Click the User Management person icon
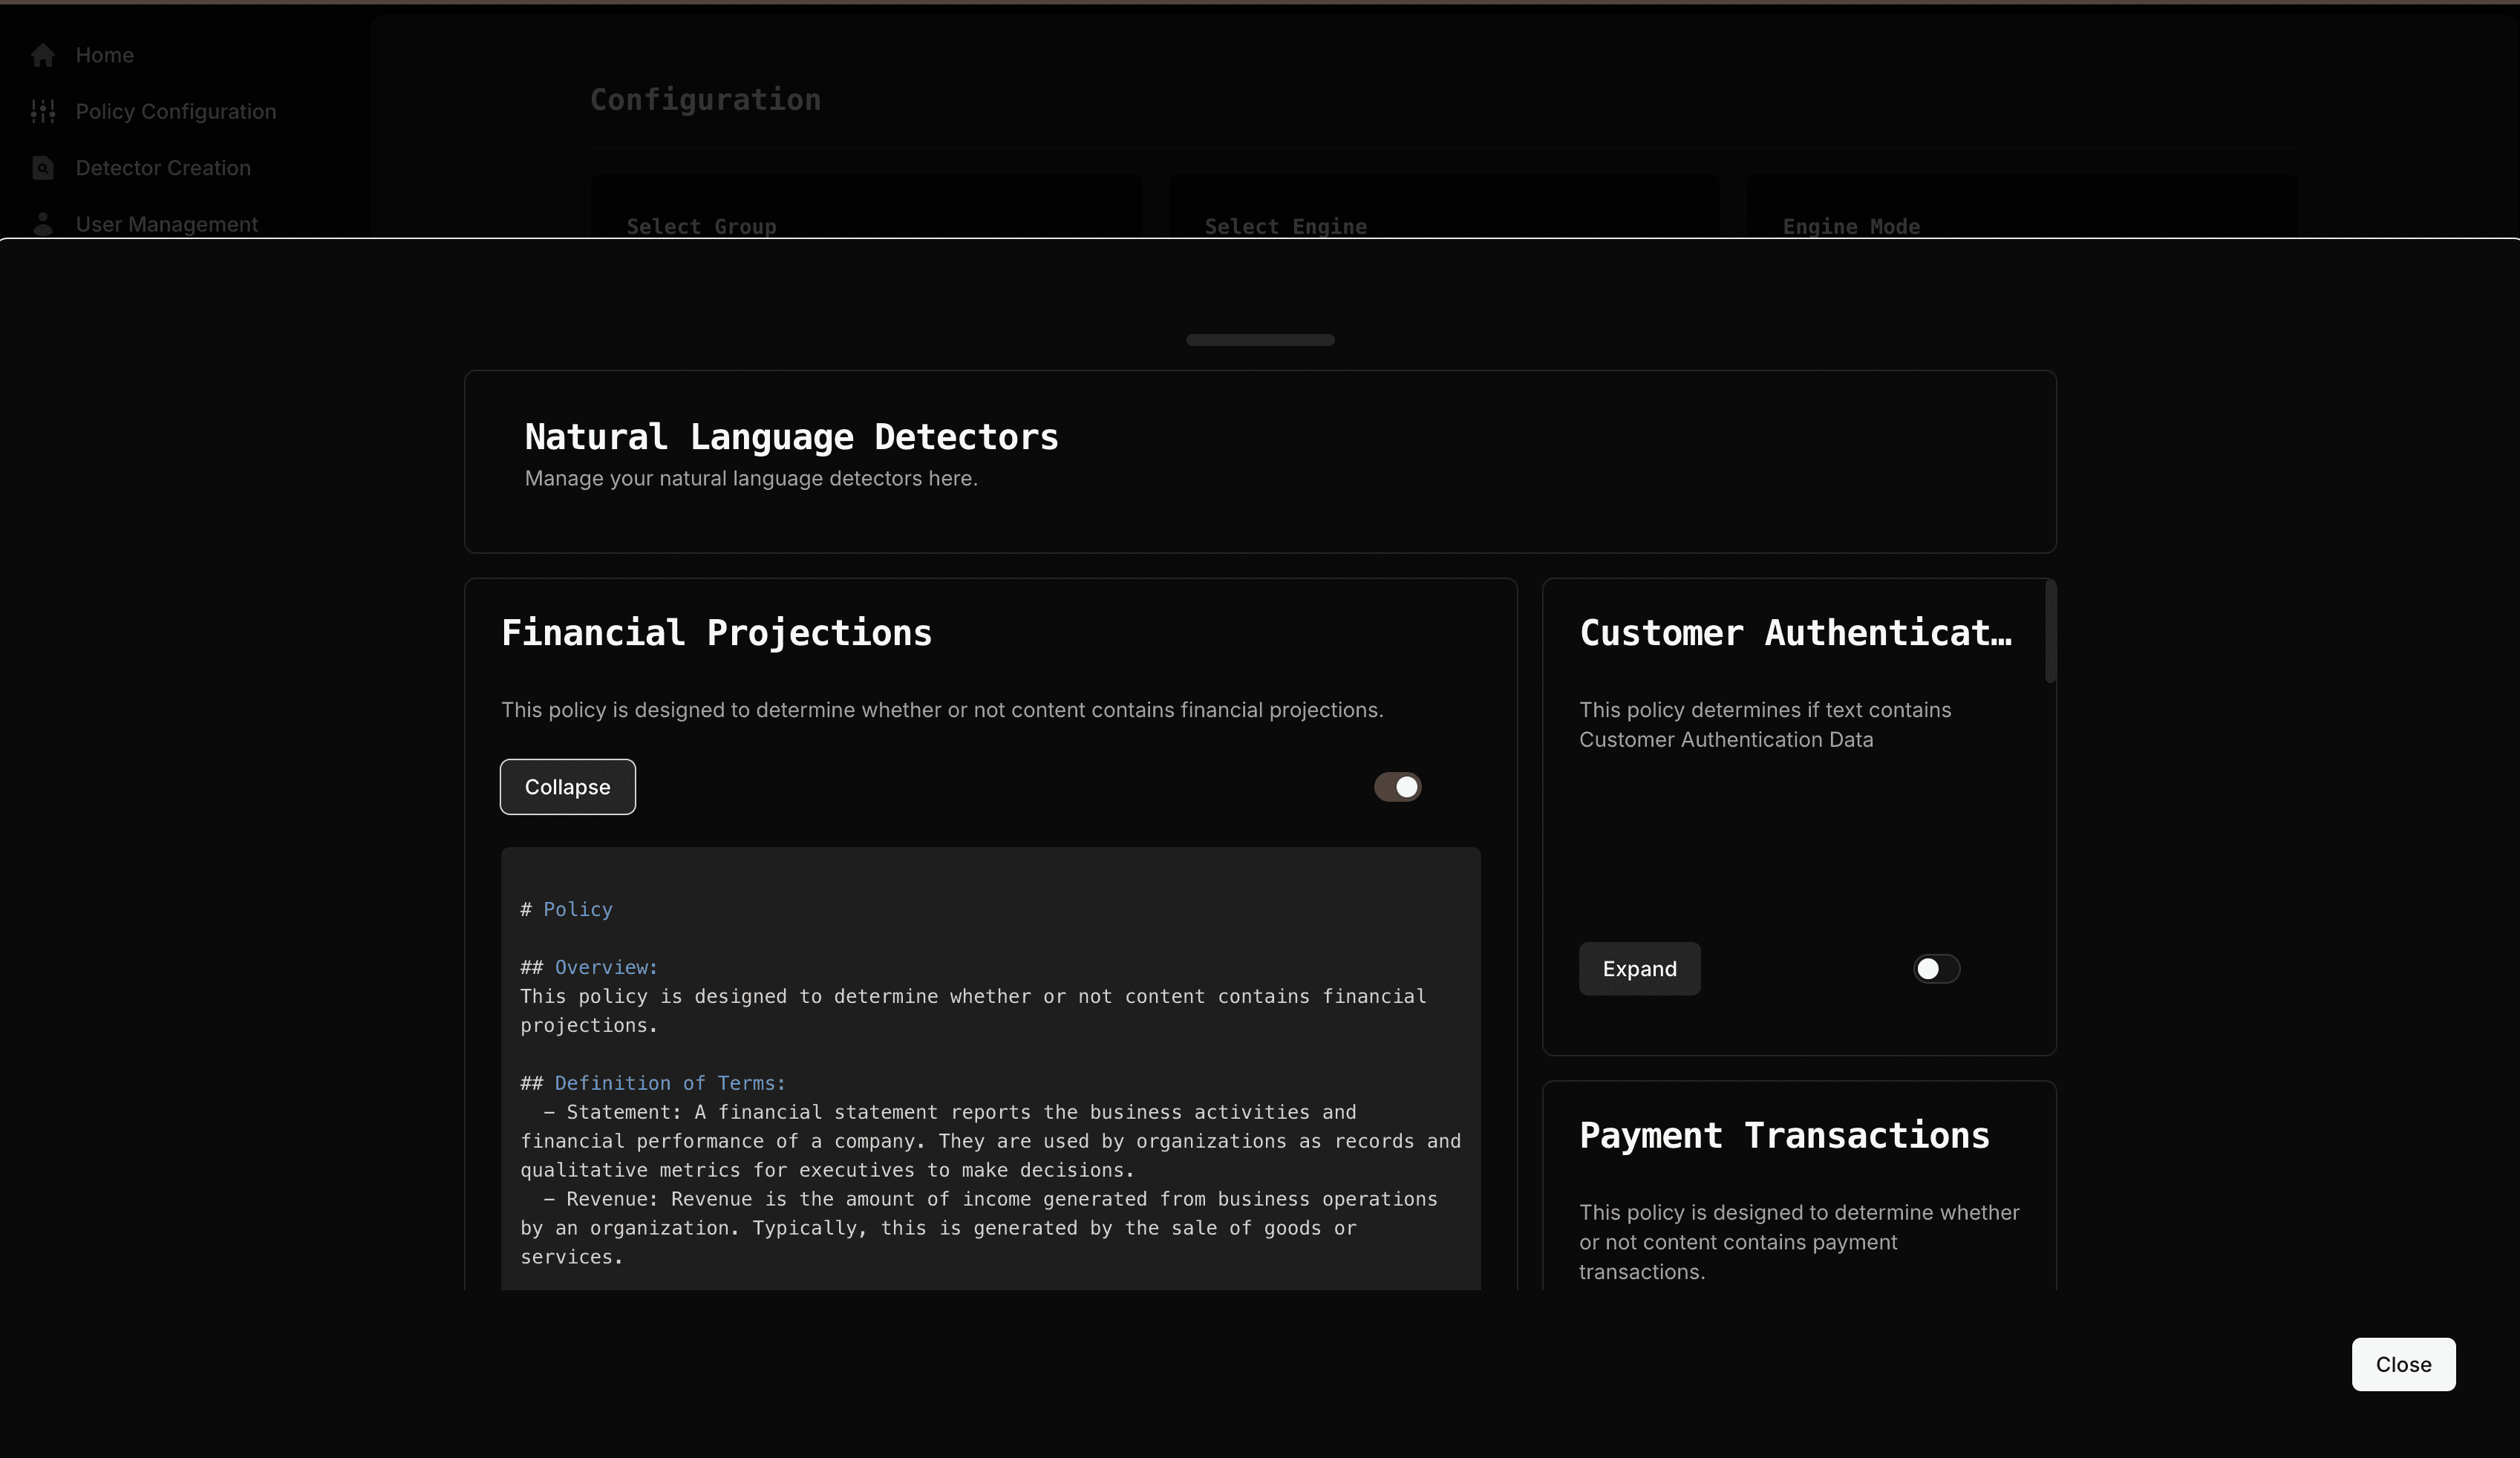2520x1458 pixels. click(43, 224)
